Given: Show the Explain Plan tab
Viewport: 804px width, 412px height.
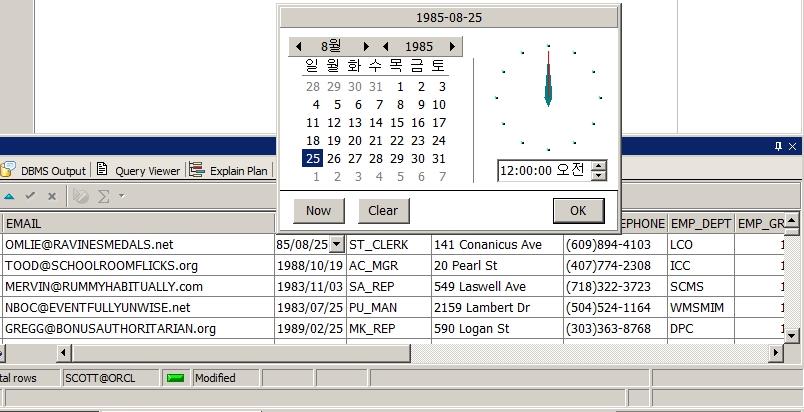Looking at the screenshot, I should point(229,171).
